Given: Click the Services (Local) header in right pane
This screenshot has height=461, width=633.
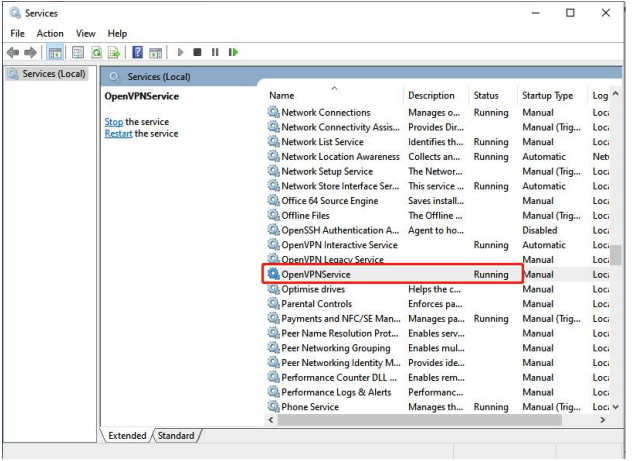Looking at the screenshot, I should (x=159, y=77).
